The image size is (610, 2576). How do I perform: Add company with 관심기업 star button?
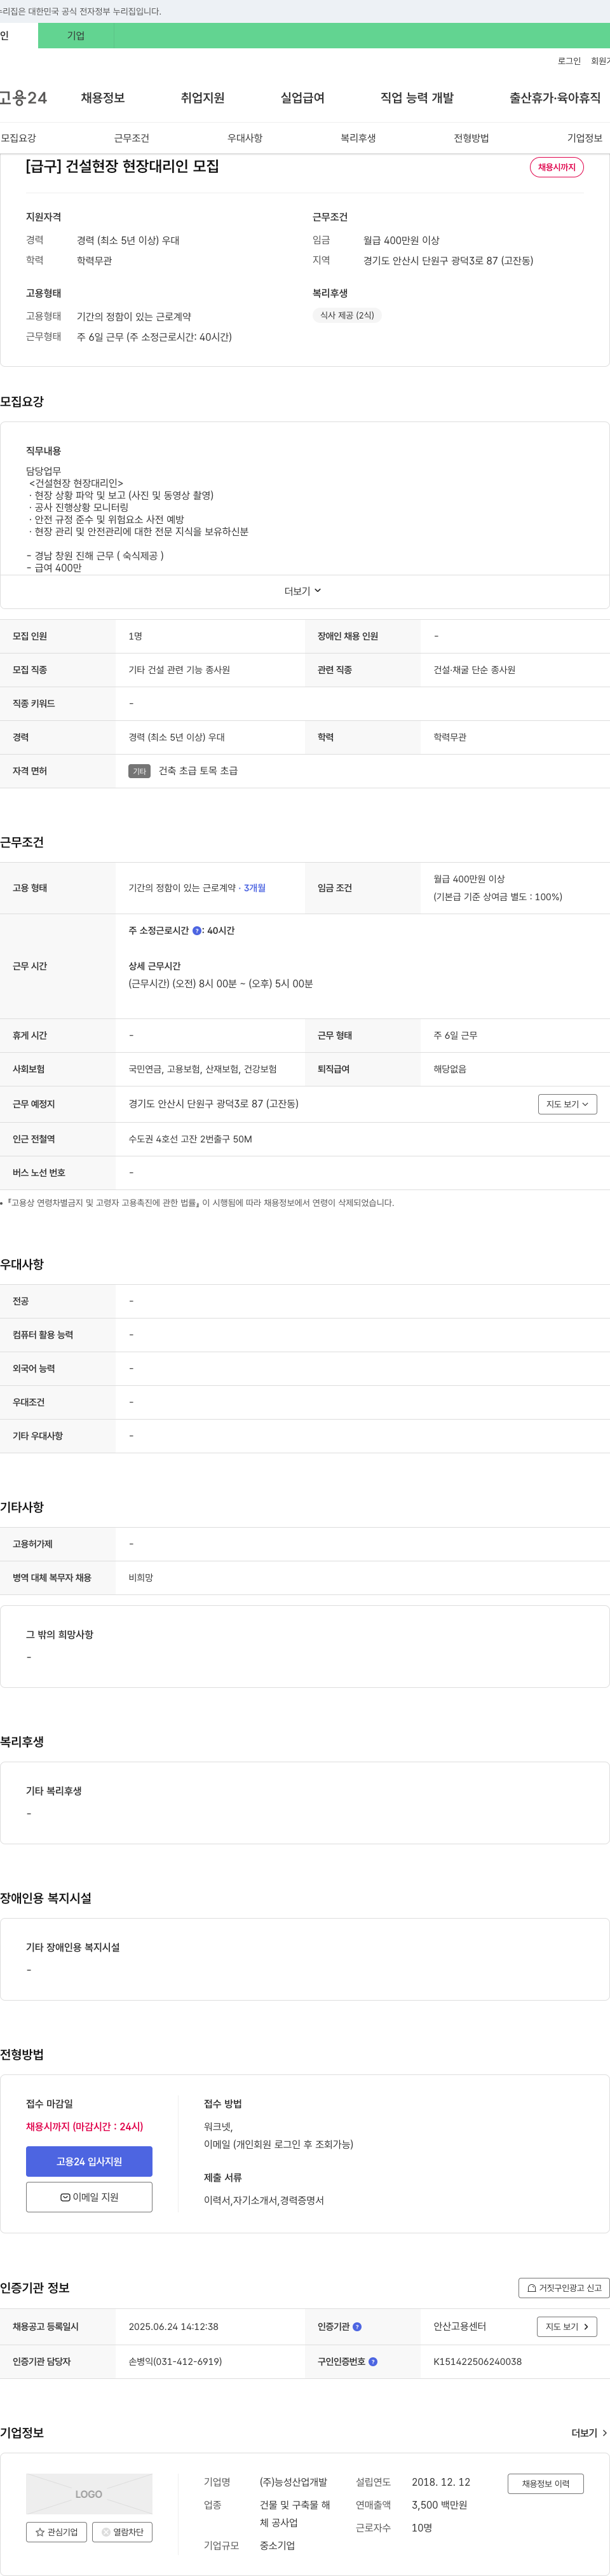click(x=56, y=2532)
